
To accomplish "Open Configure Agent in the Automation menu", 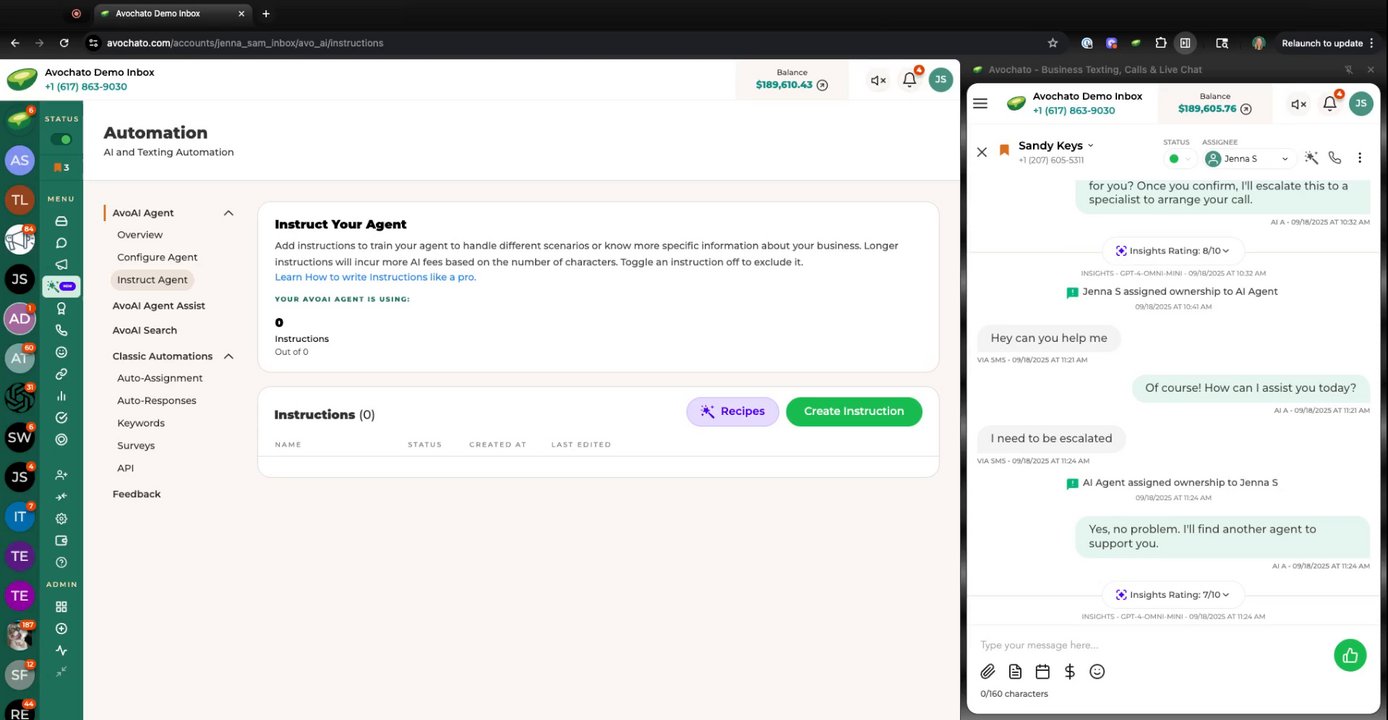I will (x=157, y=257).
